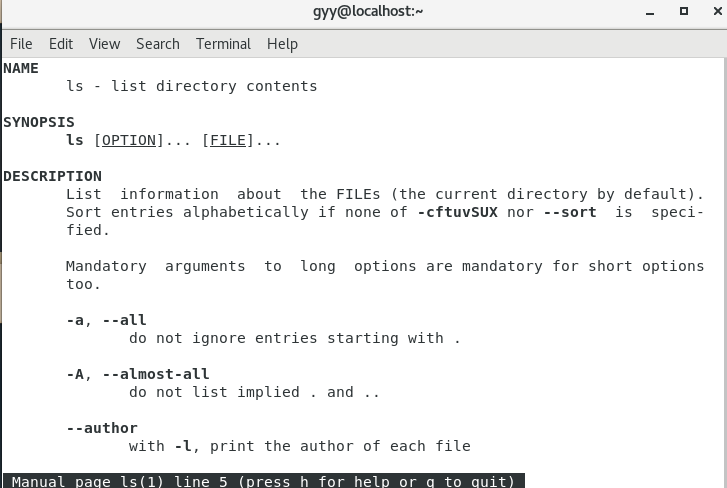The height and width of the screenshot is (488, 727).
Task: Click 'do not ignore entries starting with .'
Action: 294,338
